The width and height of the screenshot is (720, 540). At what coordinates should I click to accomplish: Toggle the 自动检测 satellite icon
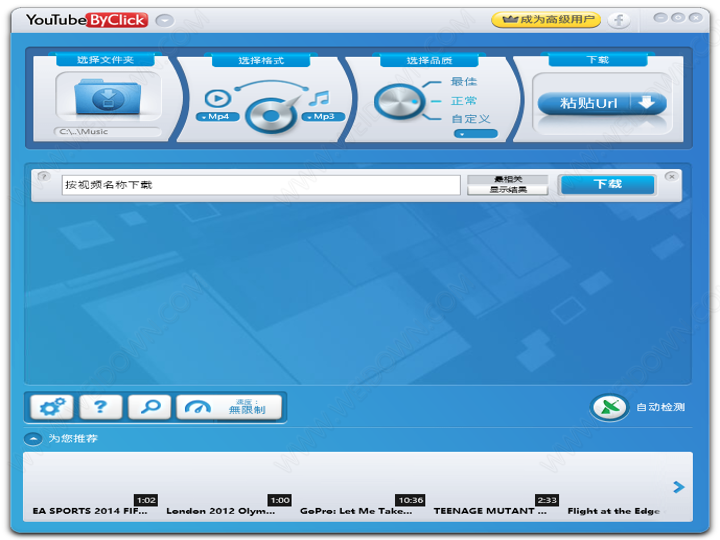coord(609,407)
